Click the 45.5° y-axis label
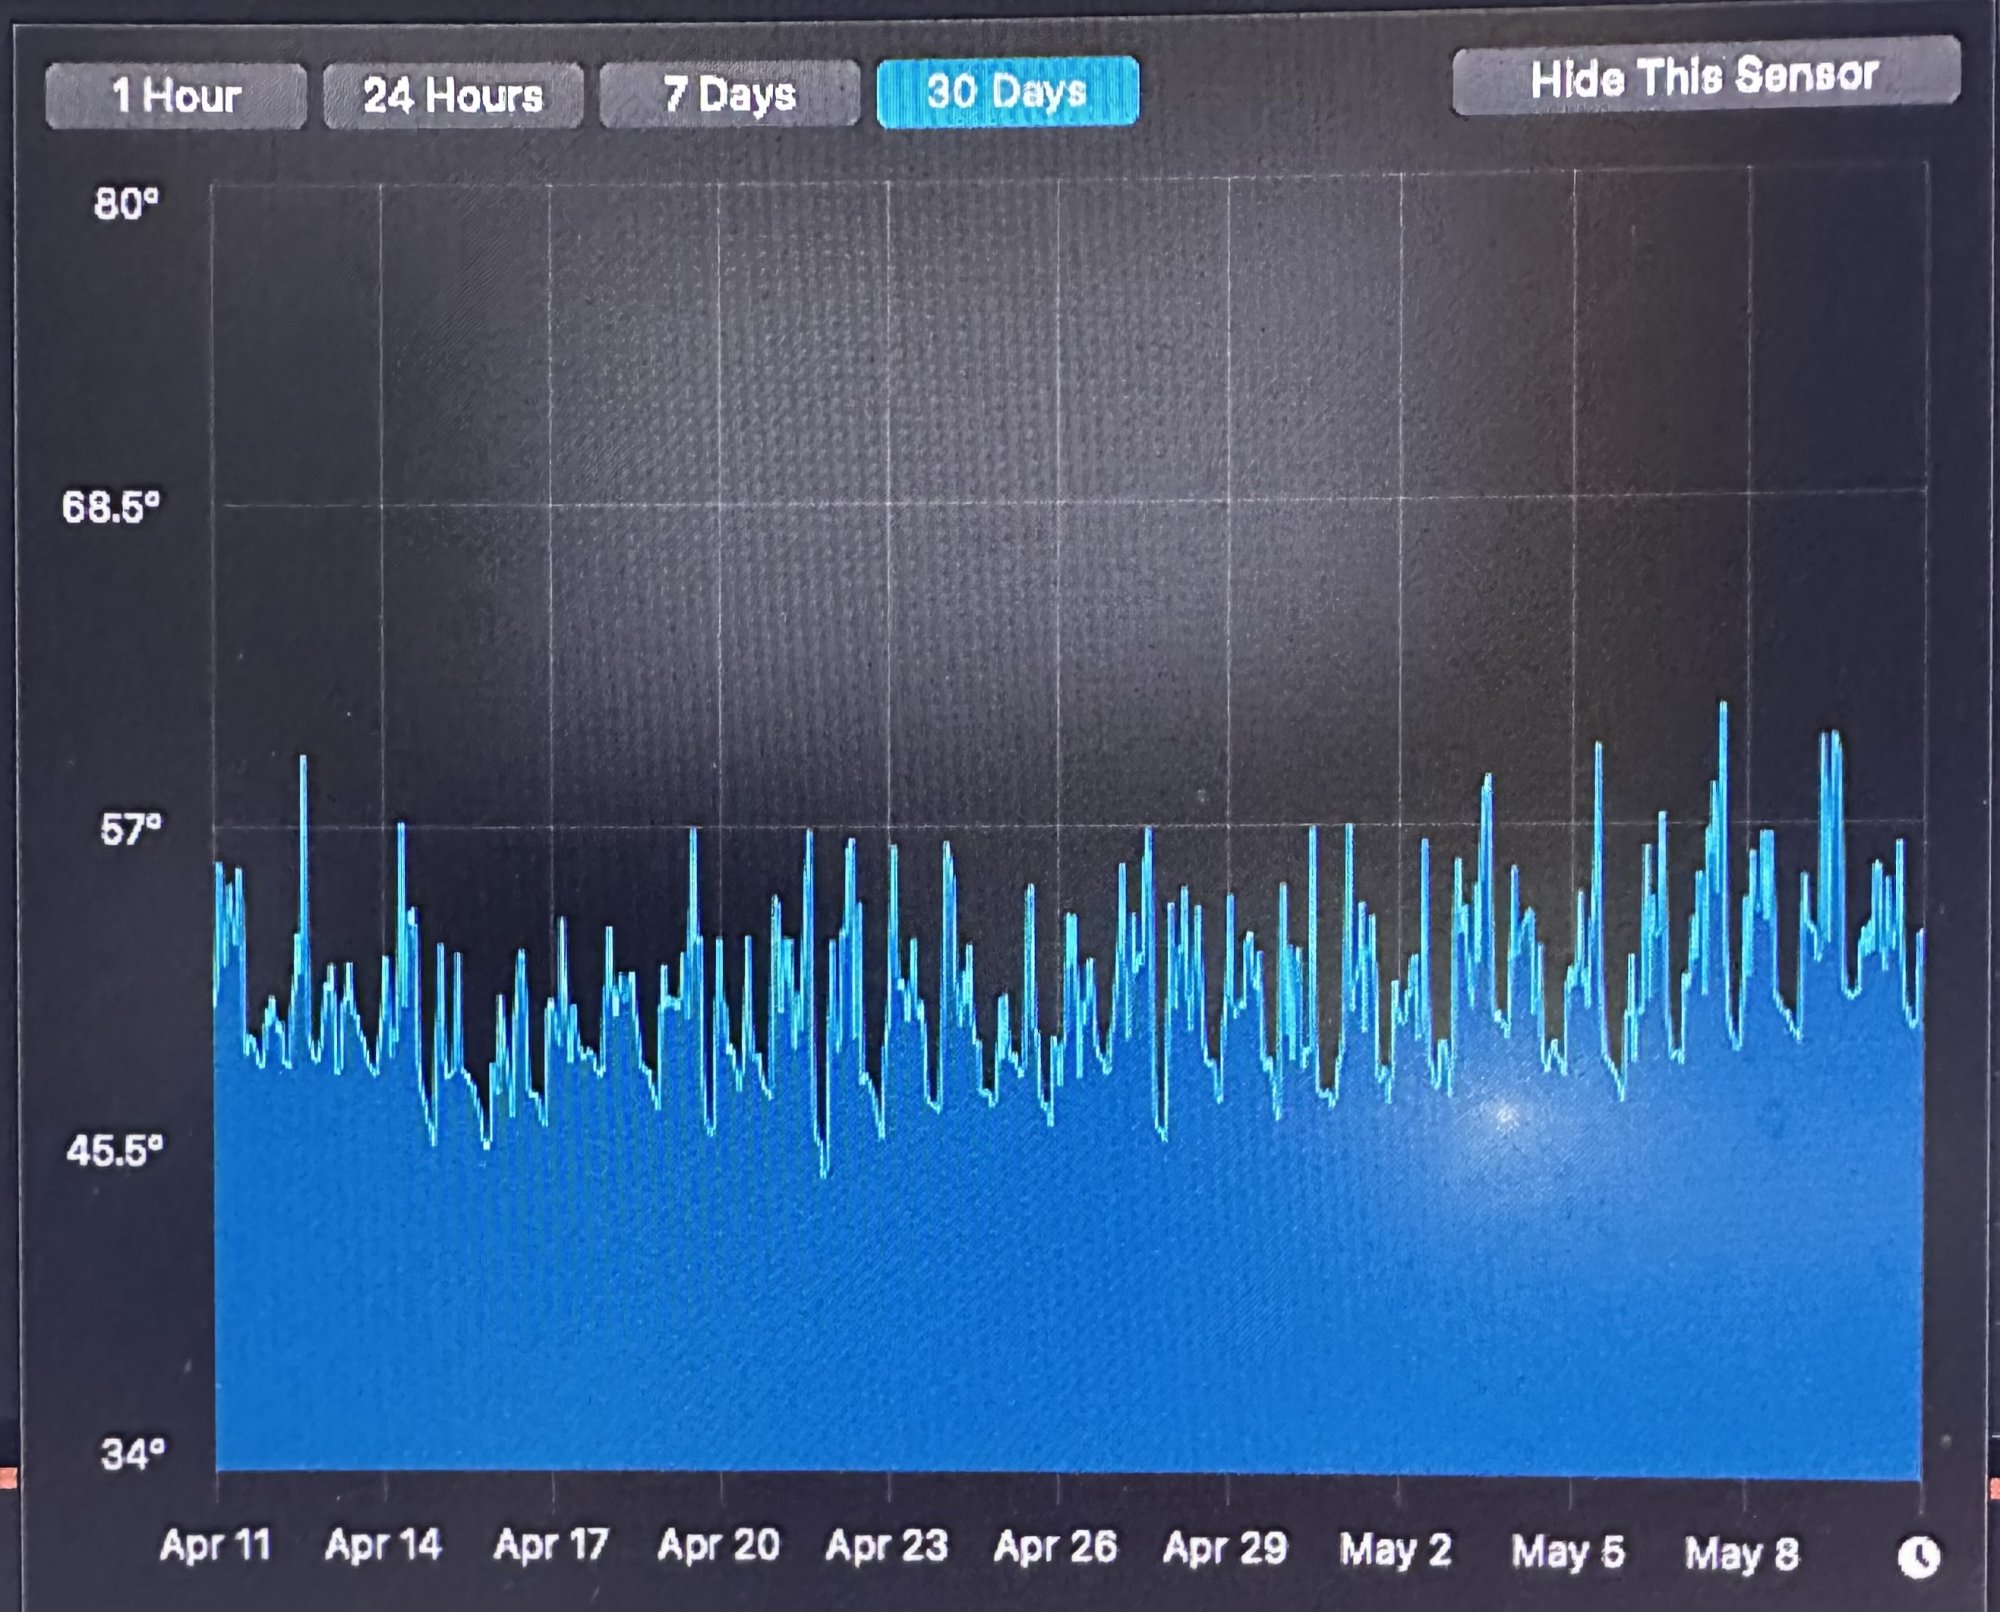Screen dimensions: 2000x1612 coord(114,1151)
